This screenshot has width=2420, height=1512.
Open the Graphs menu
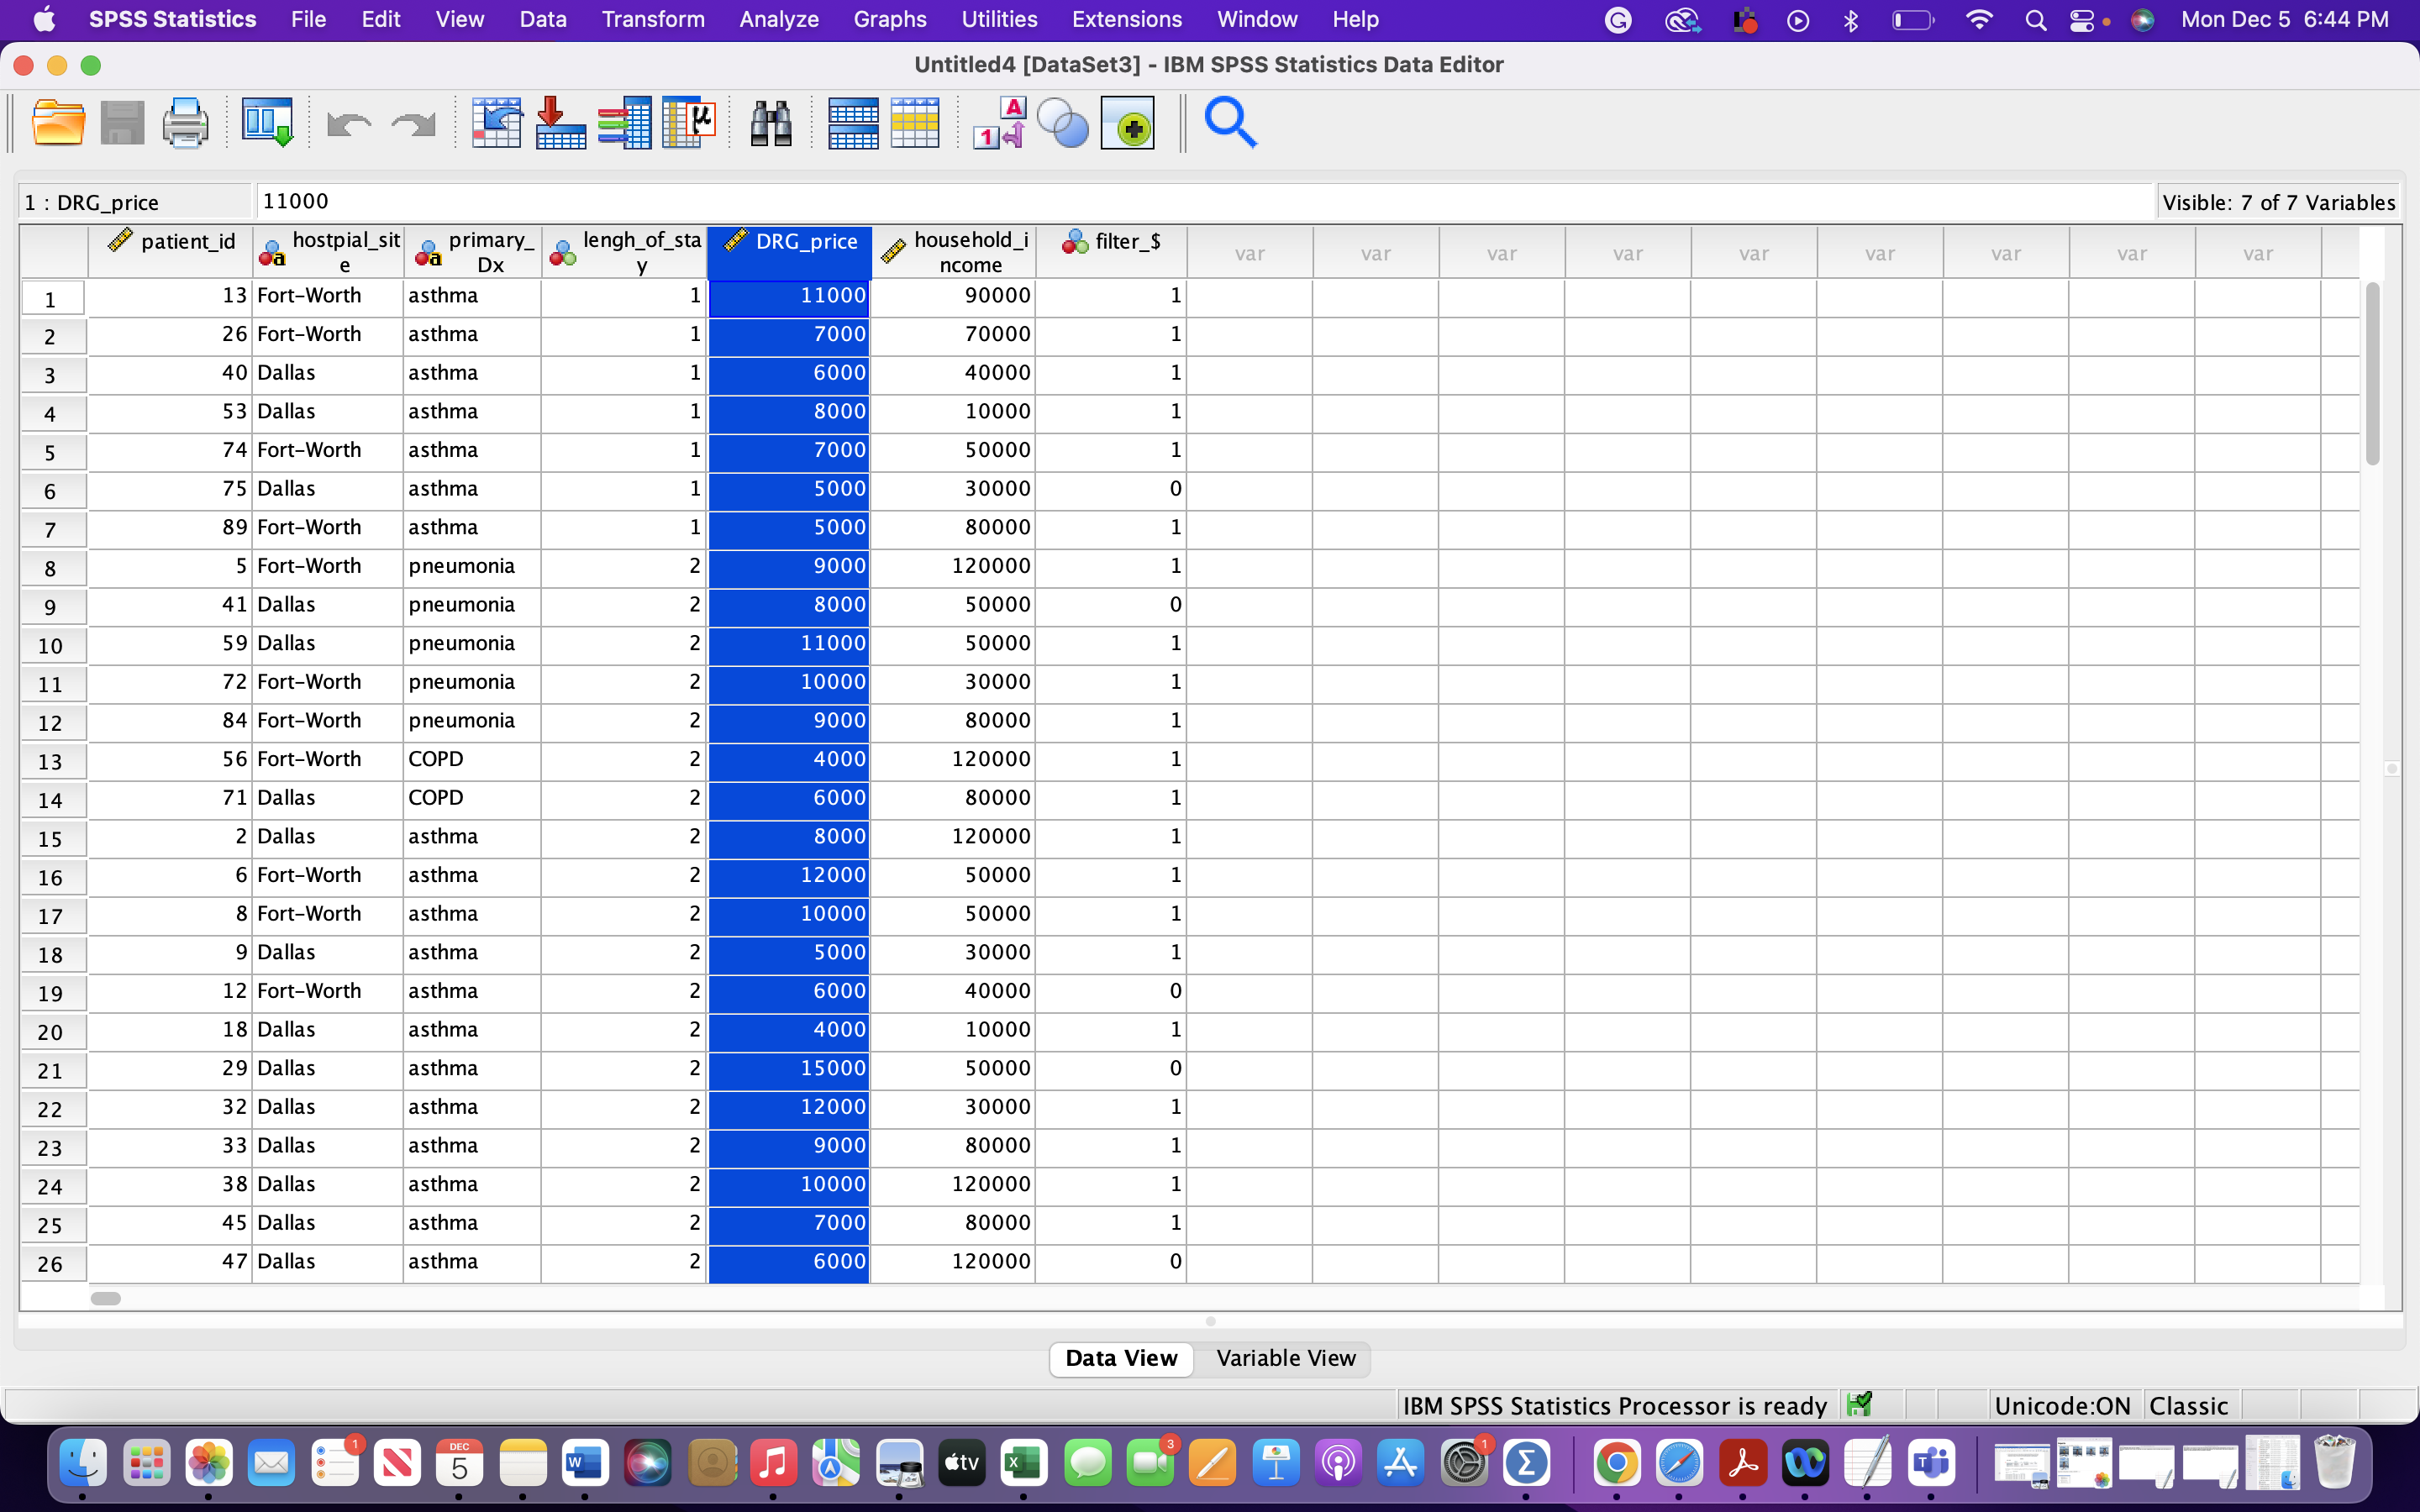888,19
